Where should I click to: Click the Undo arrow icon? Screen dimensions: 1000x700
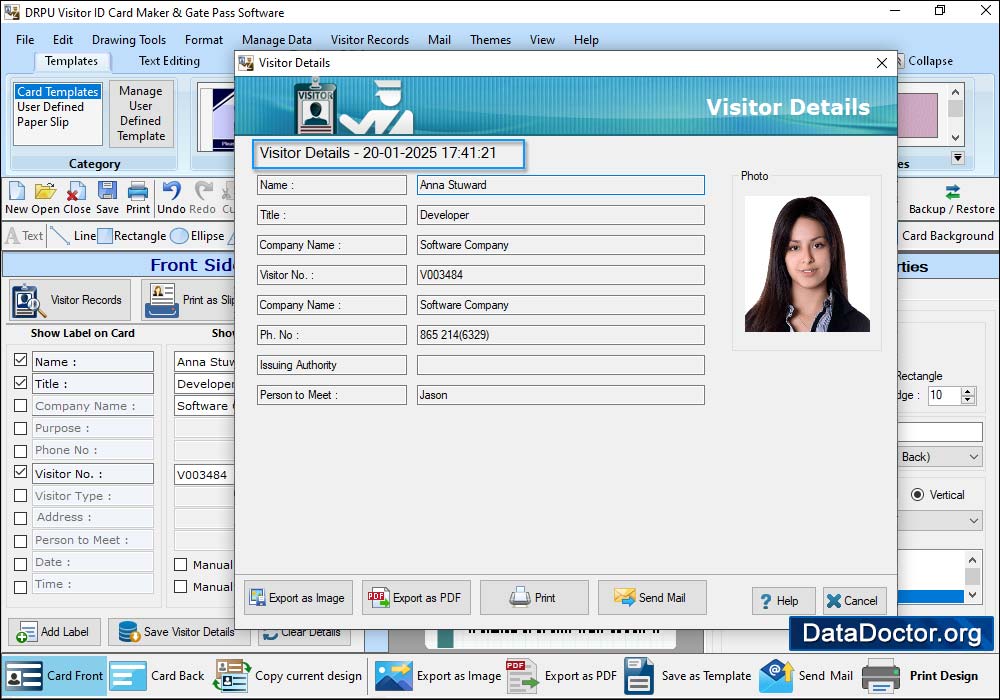pyautogui.click(x=171, y=191)
